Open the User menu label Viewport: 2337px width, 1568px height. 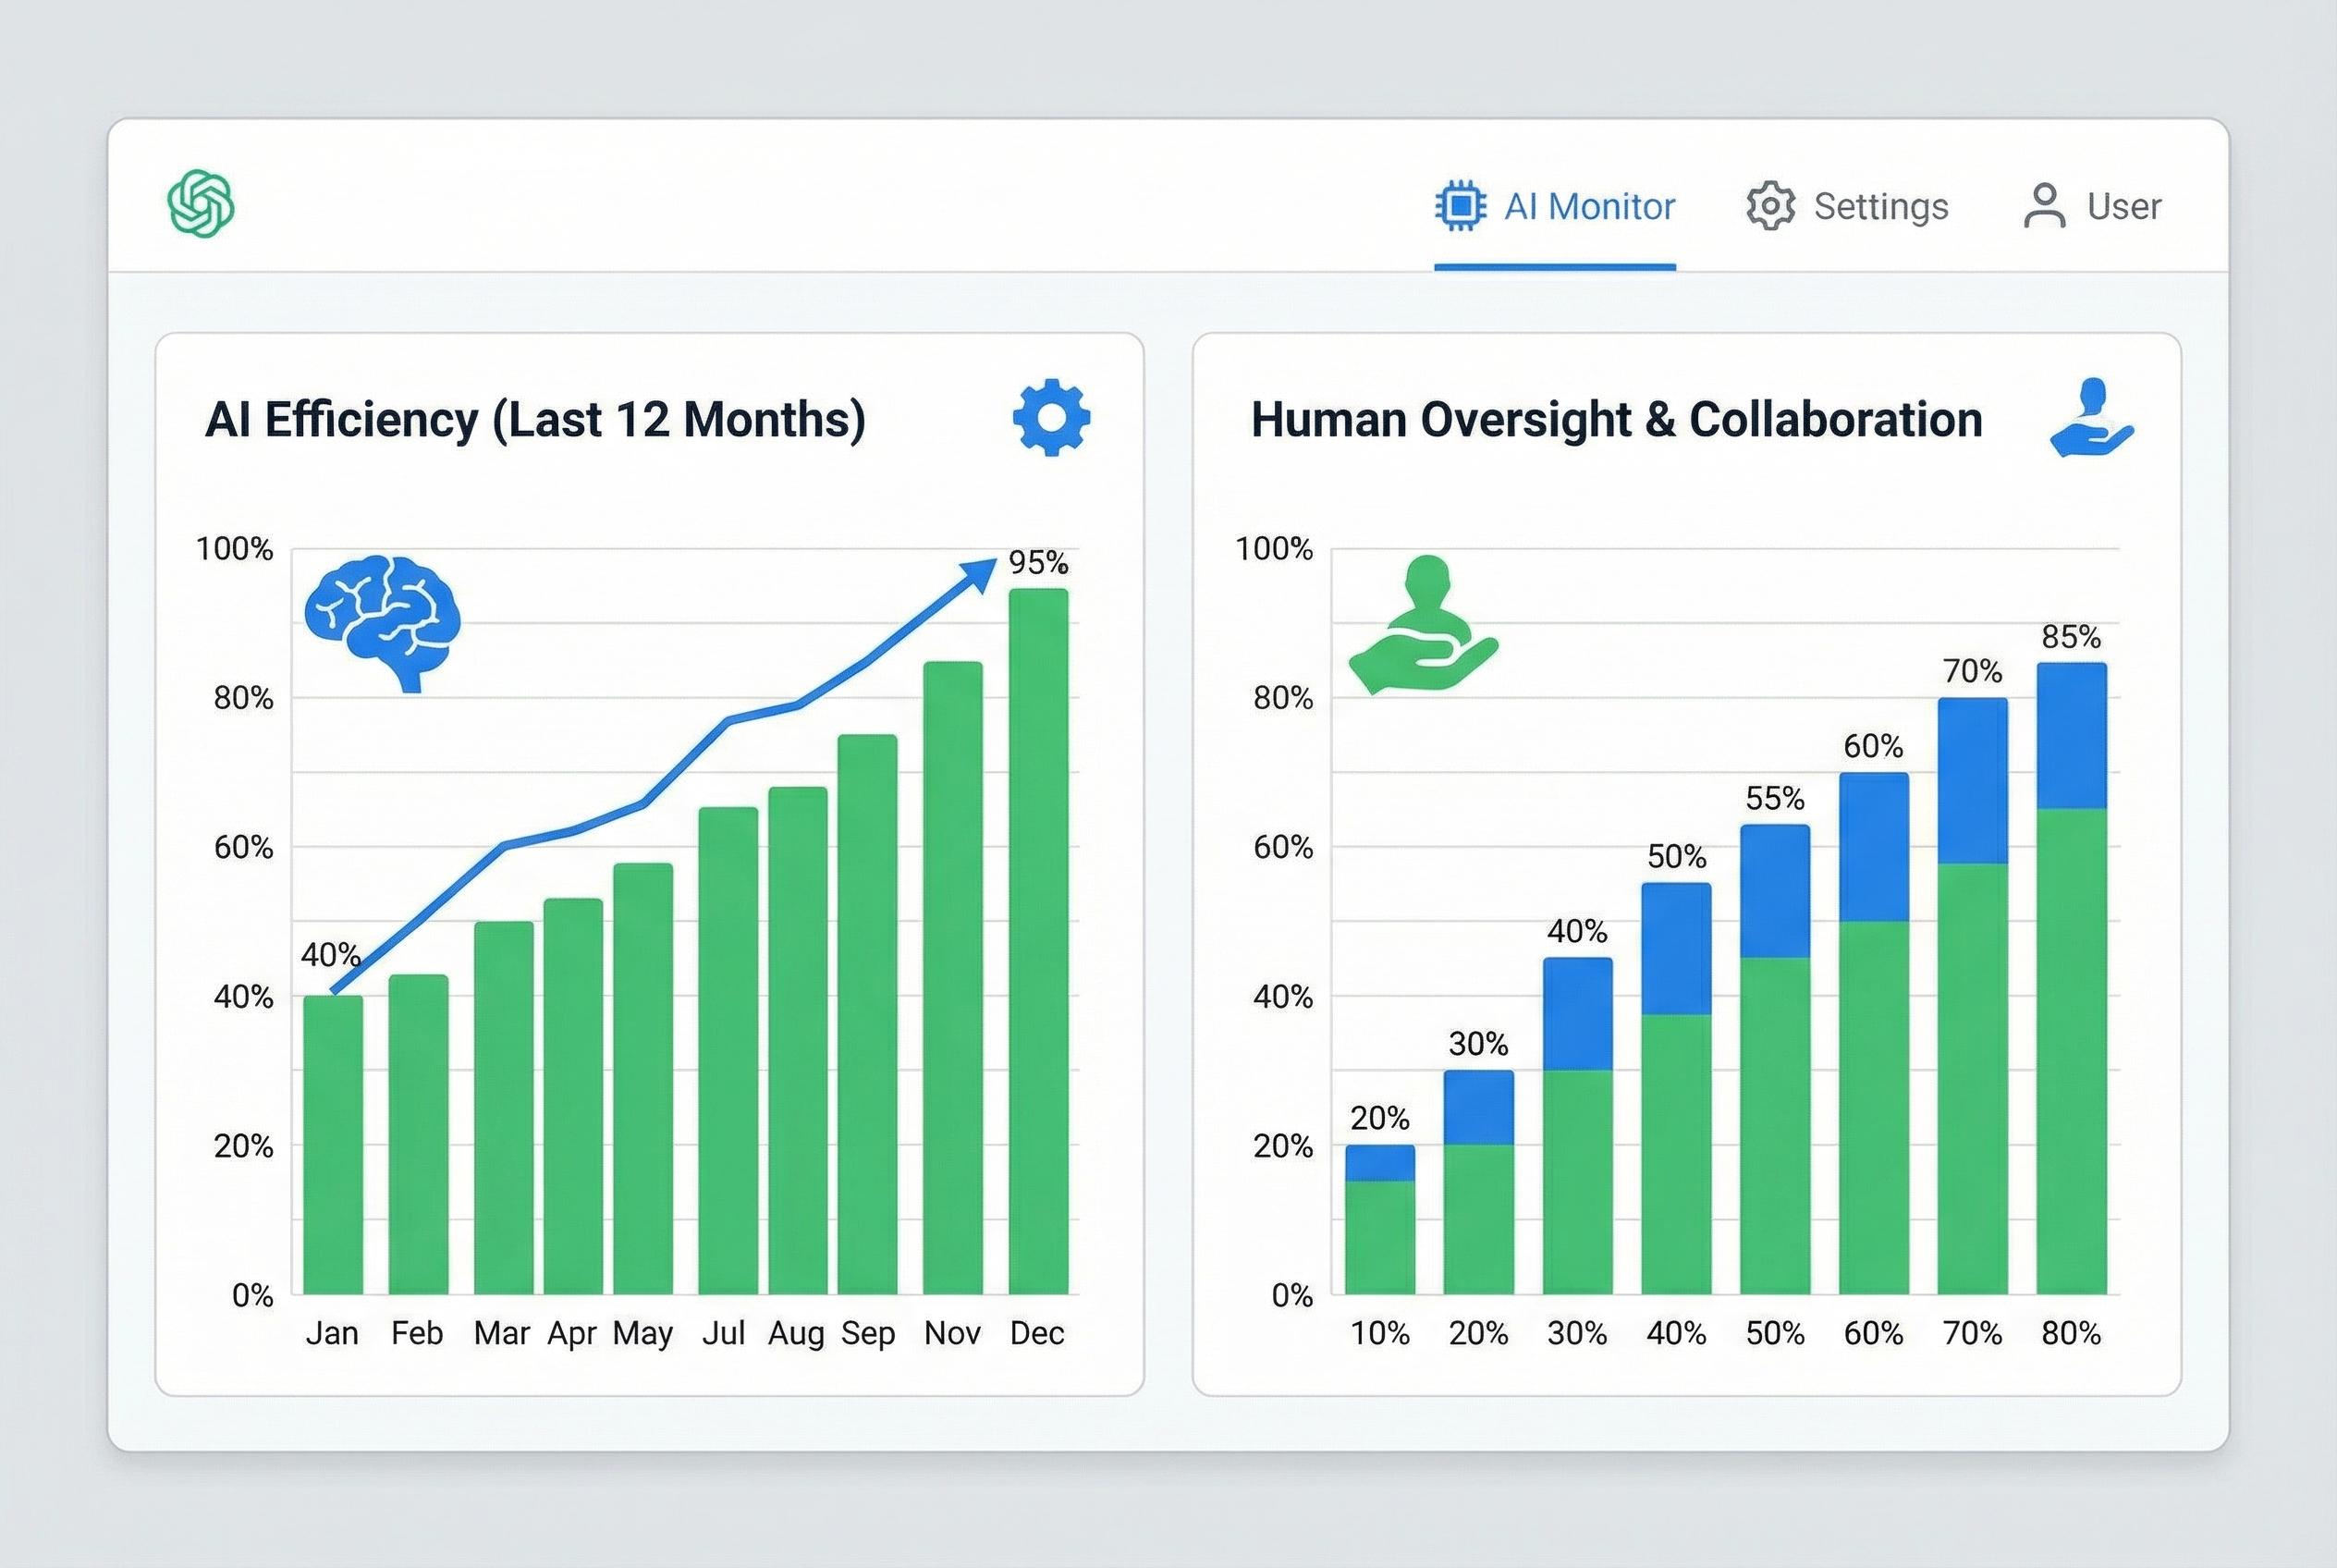click(x=2123, y=206)
